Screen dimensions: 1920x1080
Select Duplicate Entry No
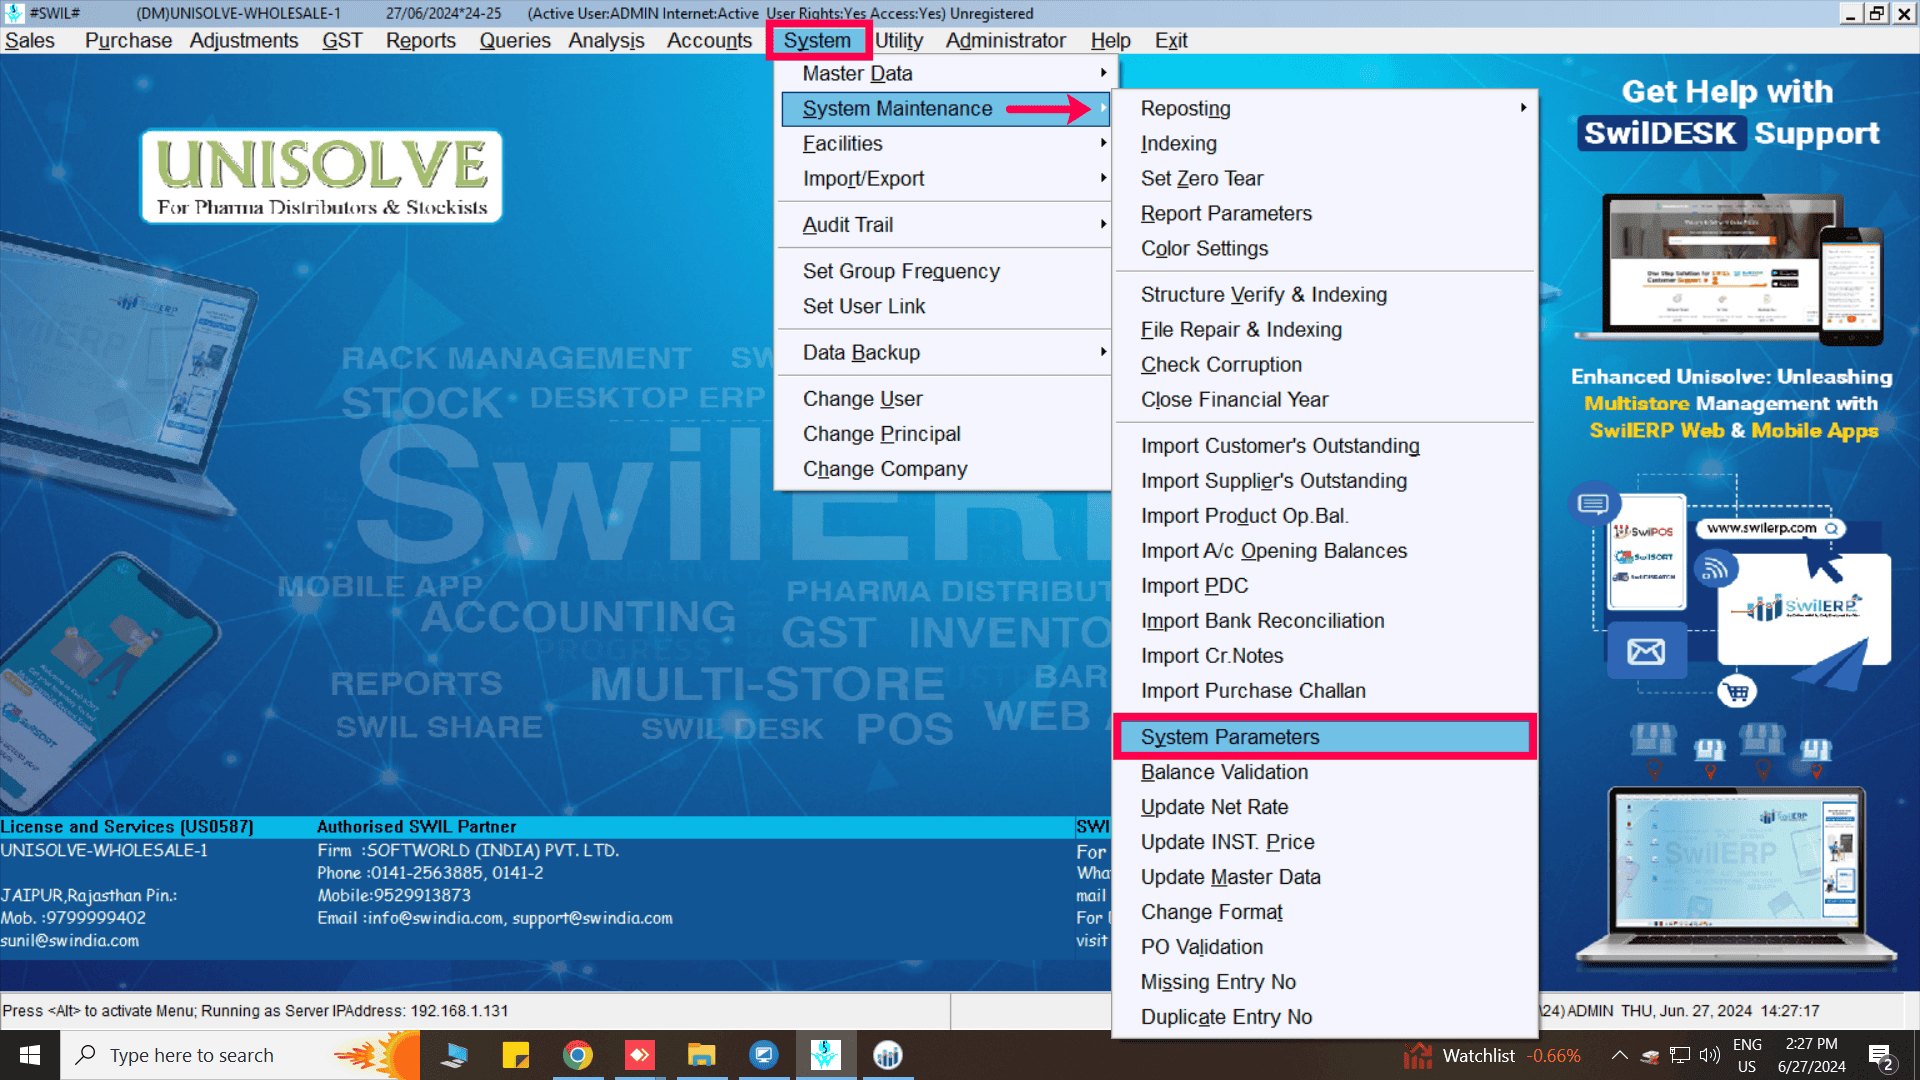pyautogui.click(x=1325, y=1017)
